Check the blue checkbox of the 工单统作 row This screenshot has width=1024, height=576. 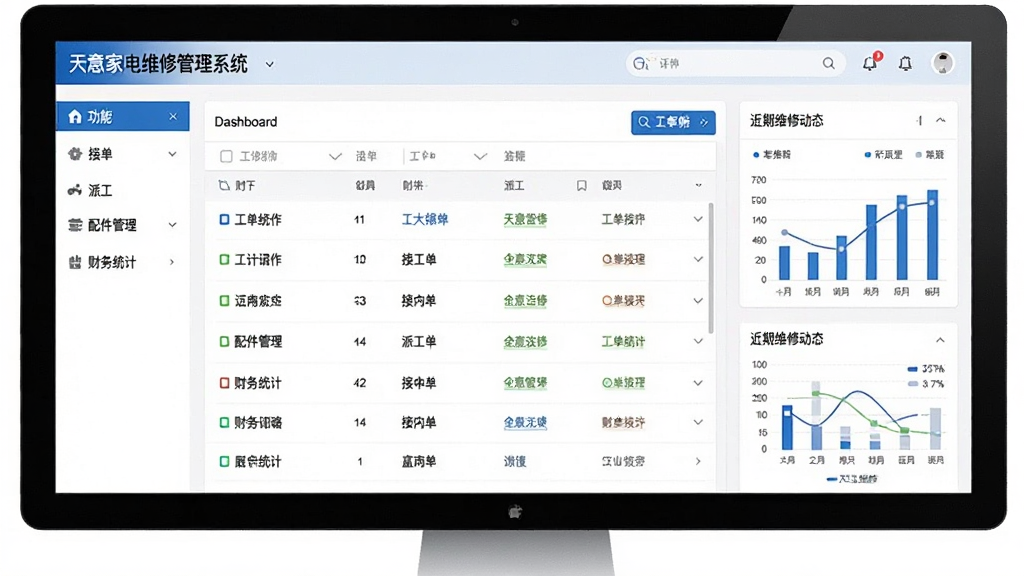[x=224, y=219]
